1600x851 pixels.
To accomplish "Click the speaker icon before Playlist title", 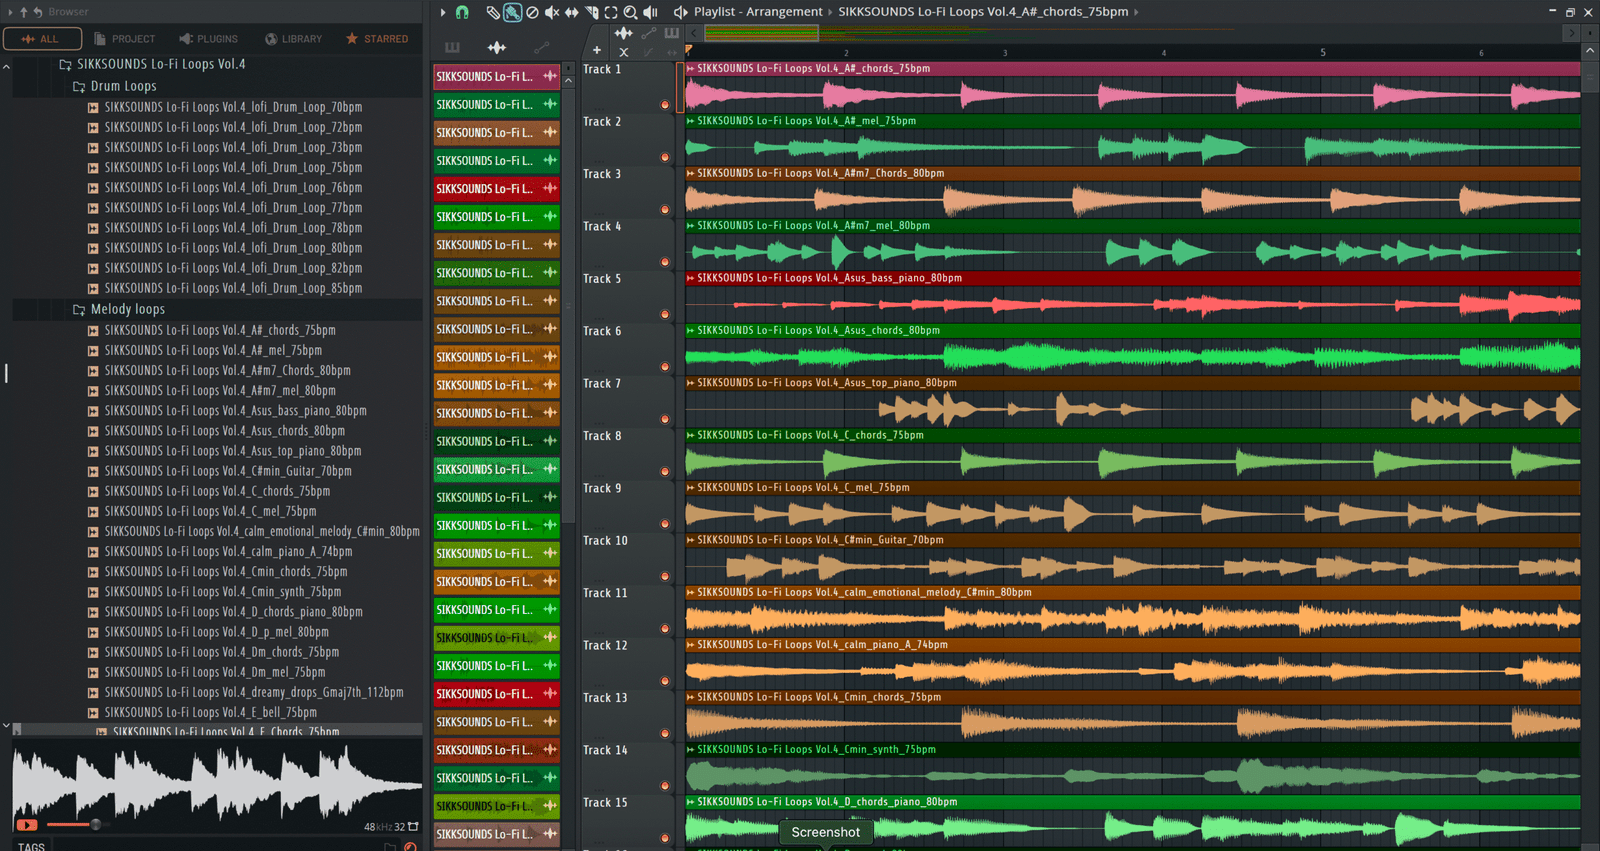I will coord(680,12).
